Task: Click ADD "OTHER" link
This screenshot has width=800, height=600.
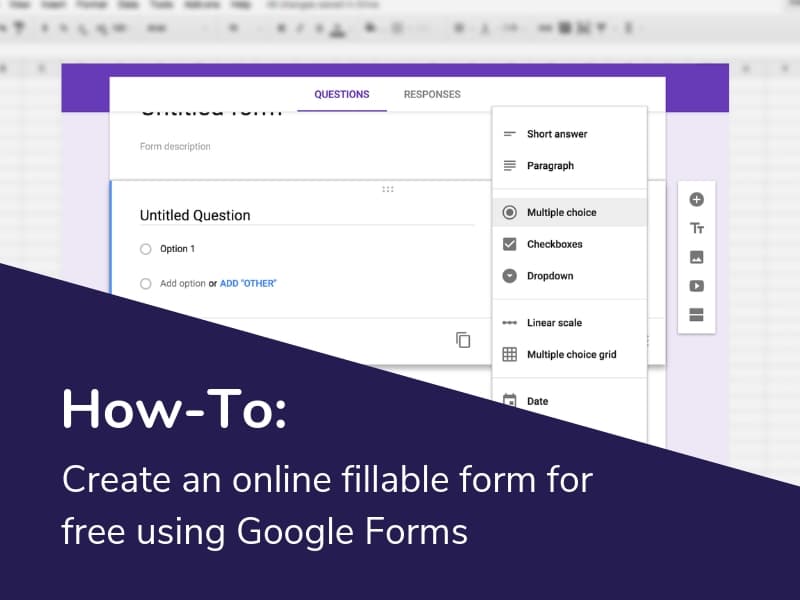Action: point(248,284)
